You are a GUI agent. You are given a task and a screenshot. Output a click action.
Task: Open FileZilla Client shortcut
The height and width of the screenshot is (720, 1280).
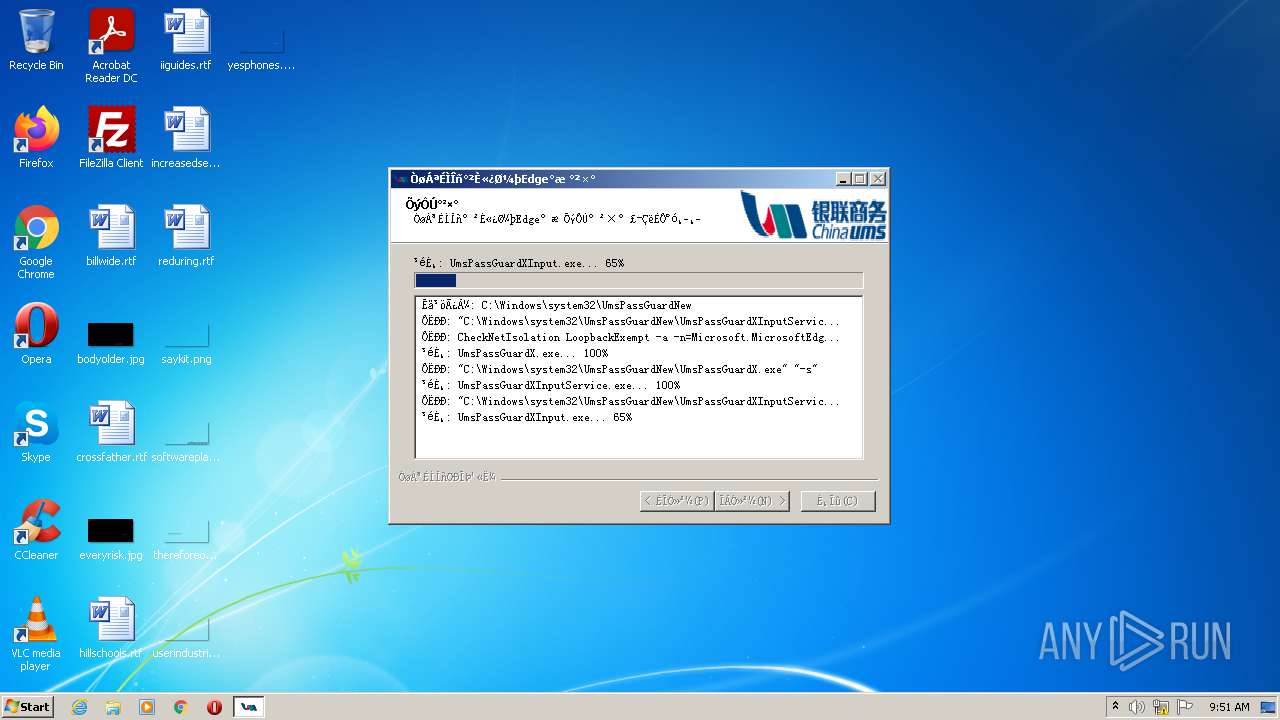click(111, 138)
